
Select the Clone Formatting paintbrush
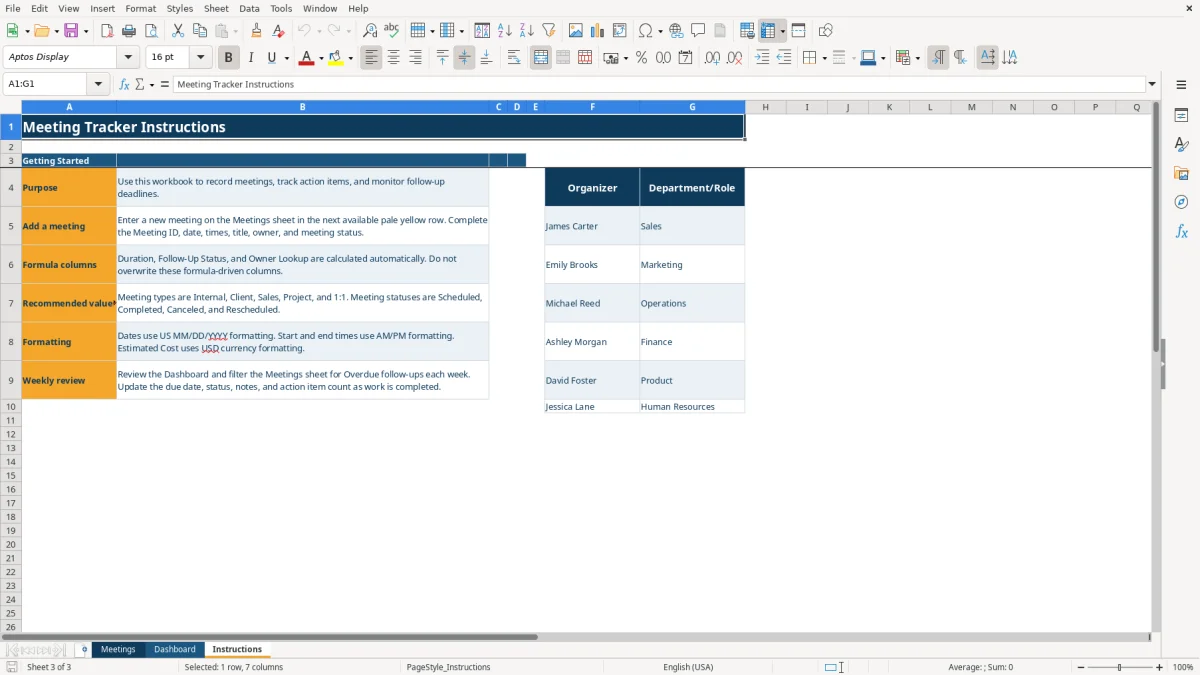[x=257, y=31]
